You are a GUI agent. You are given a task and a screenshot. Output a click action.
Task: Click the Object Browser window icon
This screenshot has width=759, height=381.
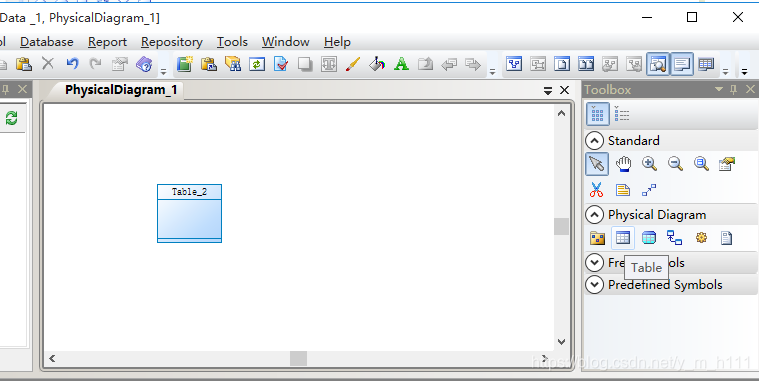click(x=514, y=64)
